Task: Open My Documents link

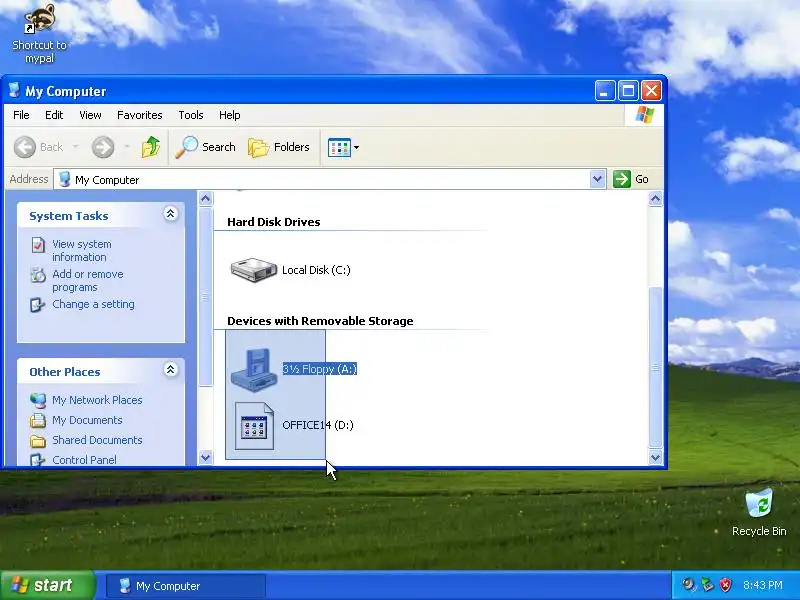Action: [87, 420]
